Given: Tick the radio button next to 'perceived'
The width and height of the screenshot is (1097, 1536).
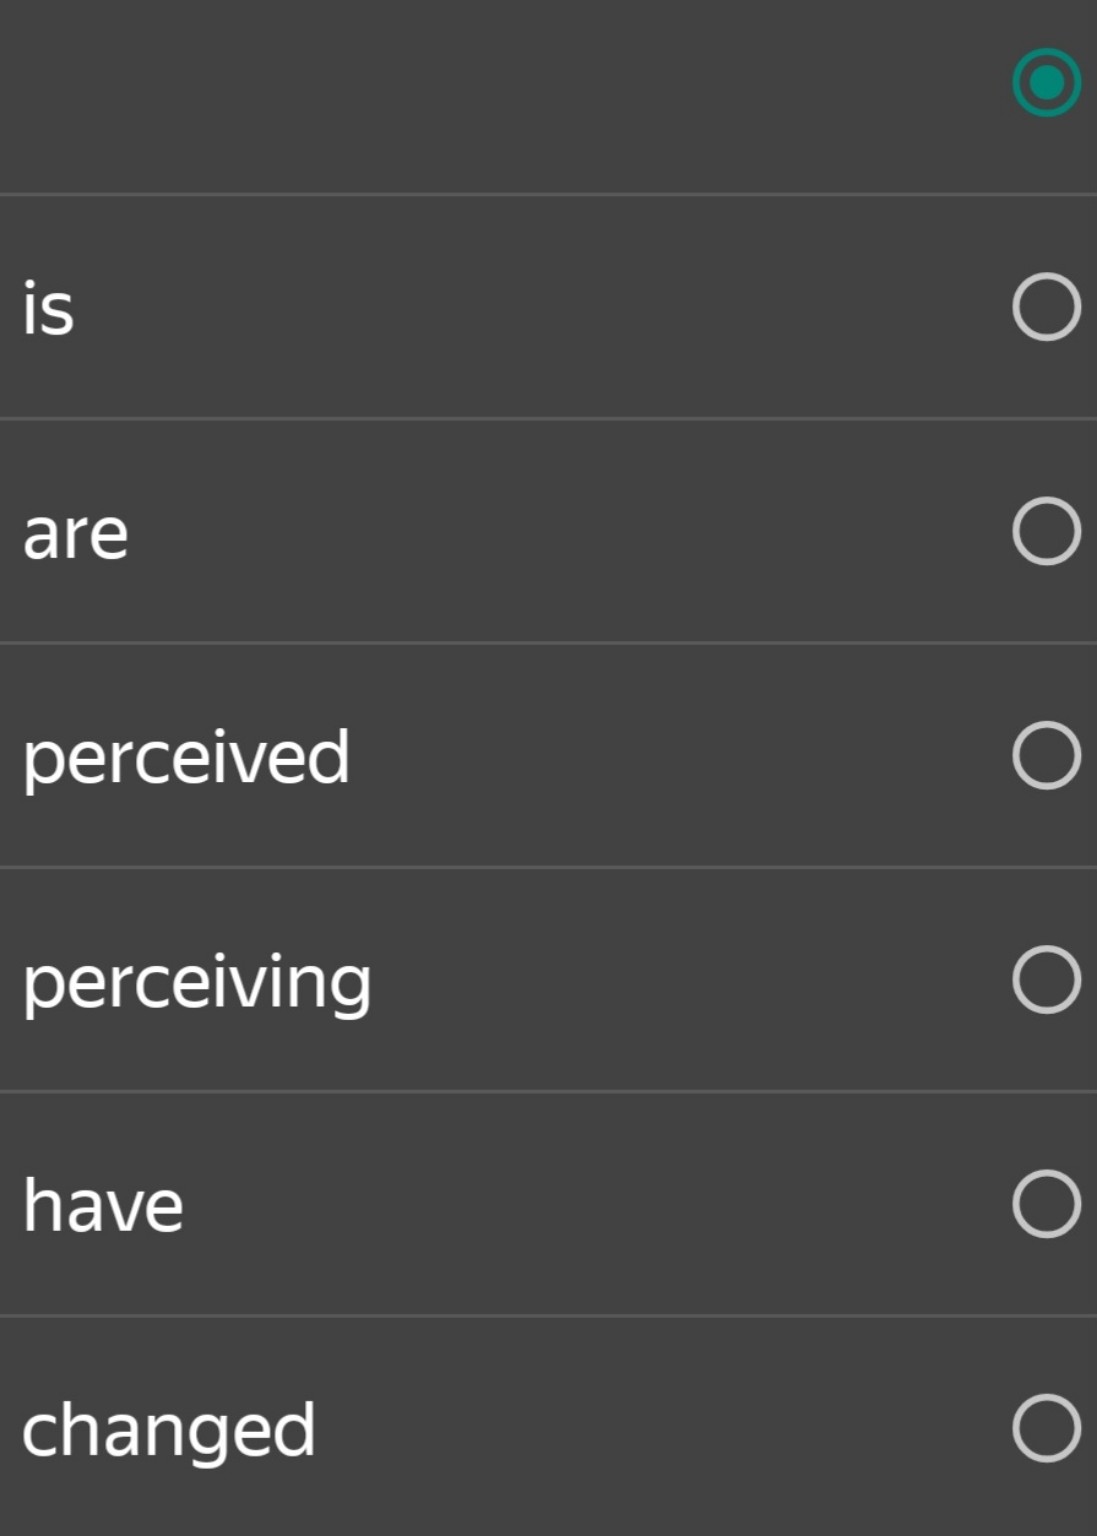Looking at the screenshot, I should tap(1046, 755).
